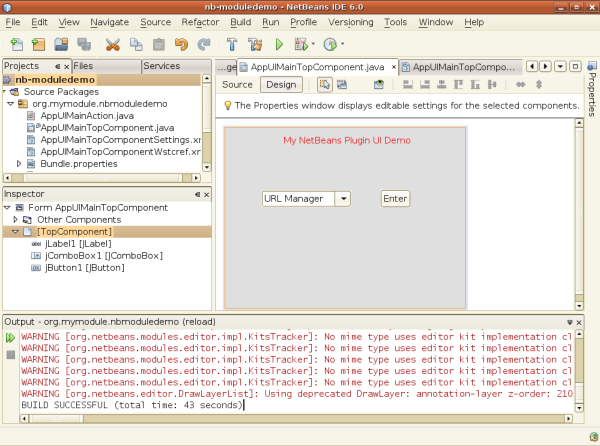Click the Undo arrow icon
600x446 pixels.
click(x=181, y=44)
